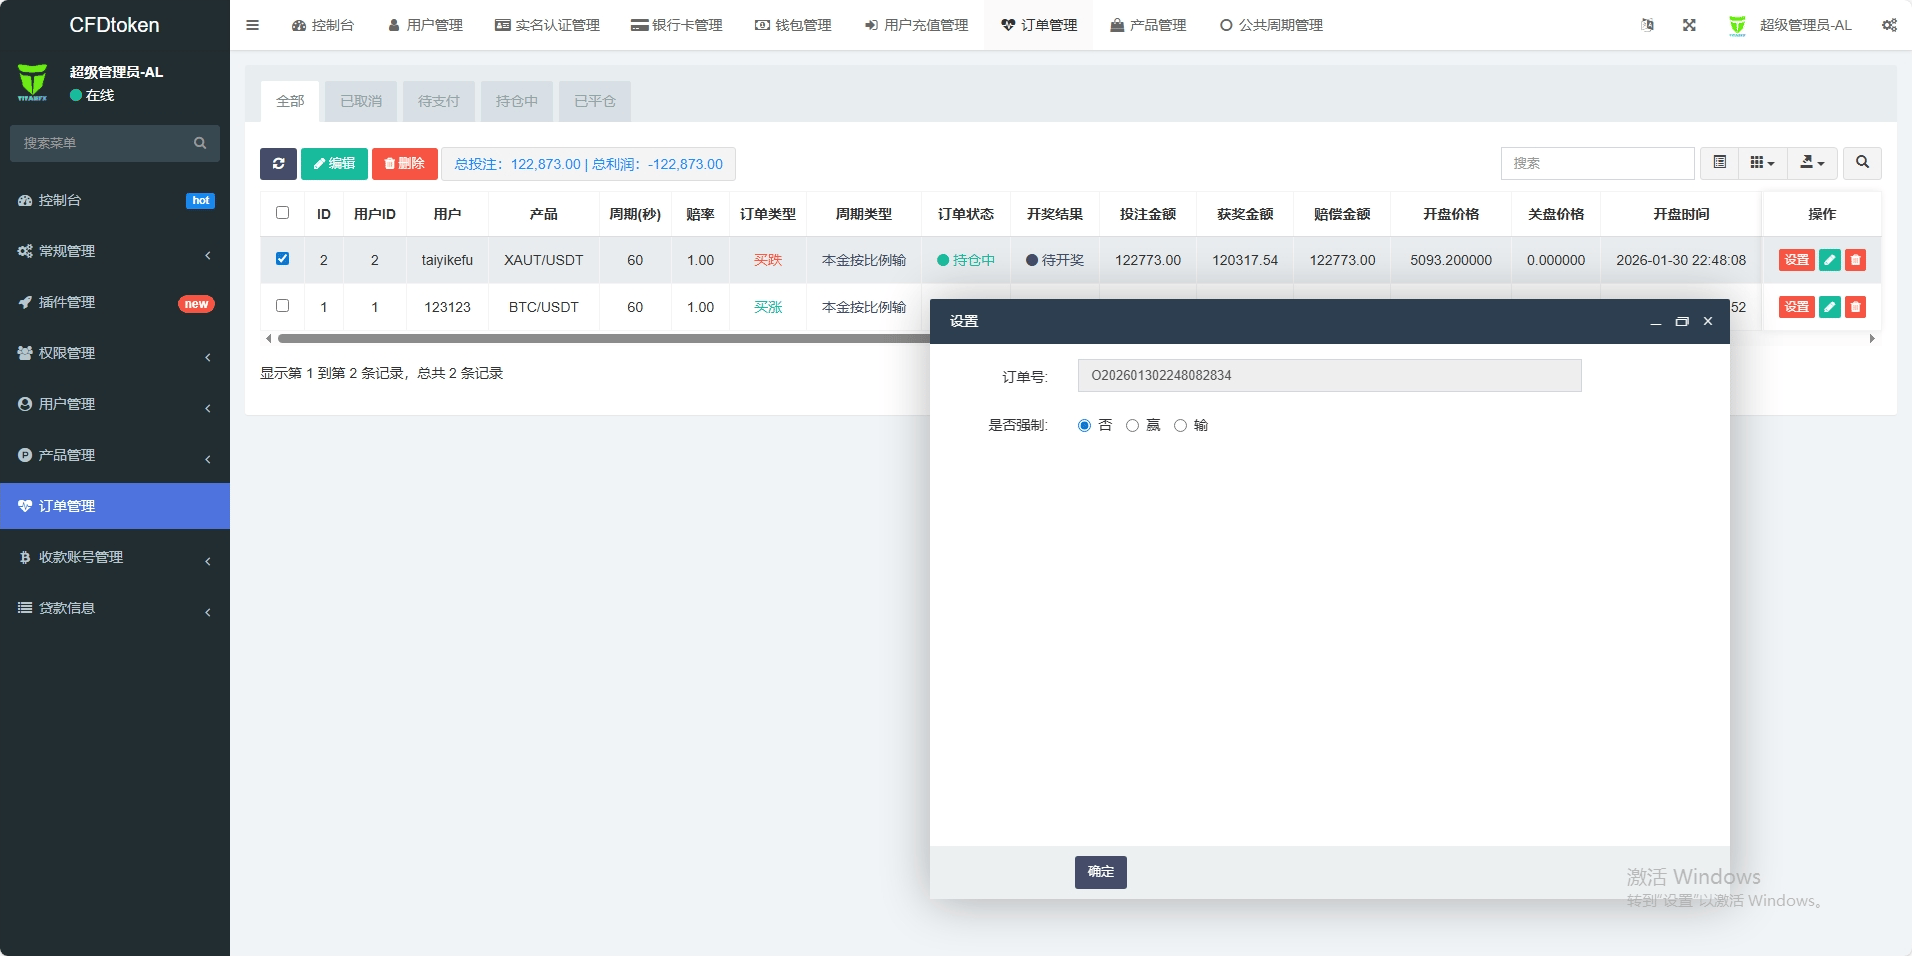Switch to 已取消 filter tab

coord(361,101)
